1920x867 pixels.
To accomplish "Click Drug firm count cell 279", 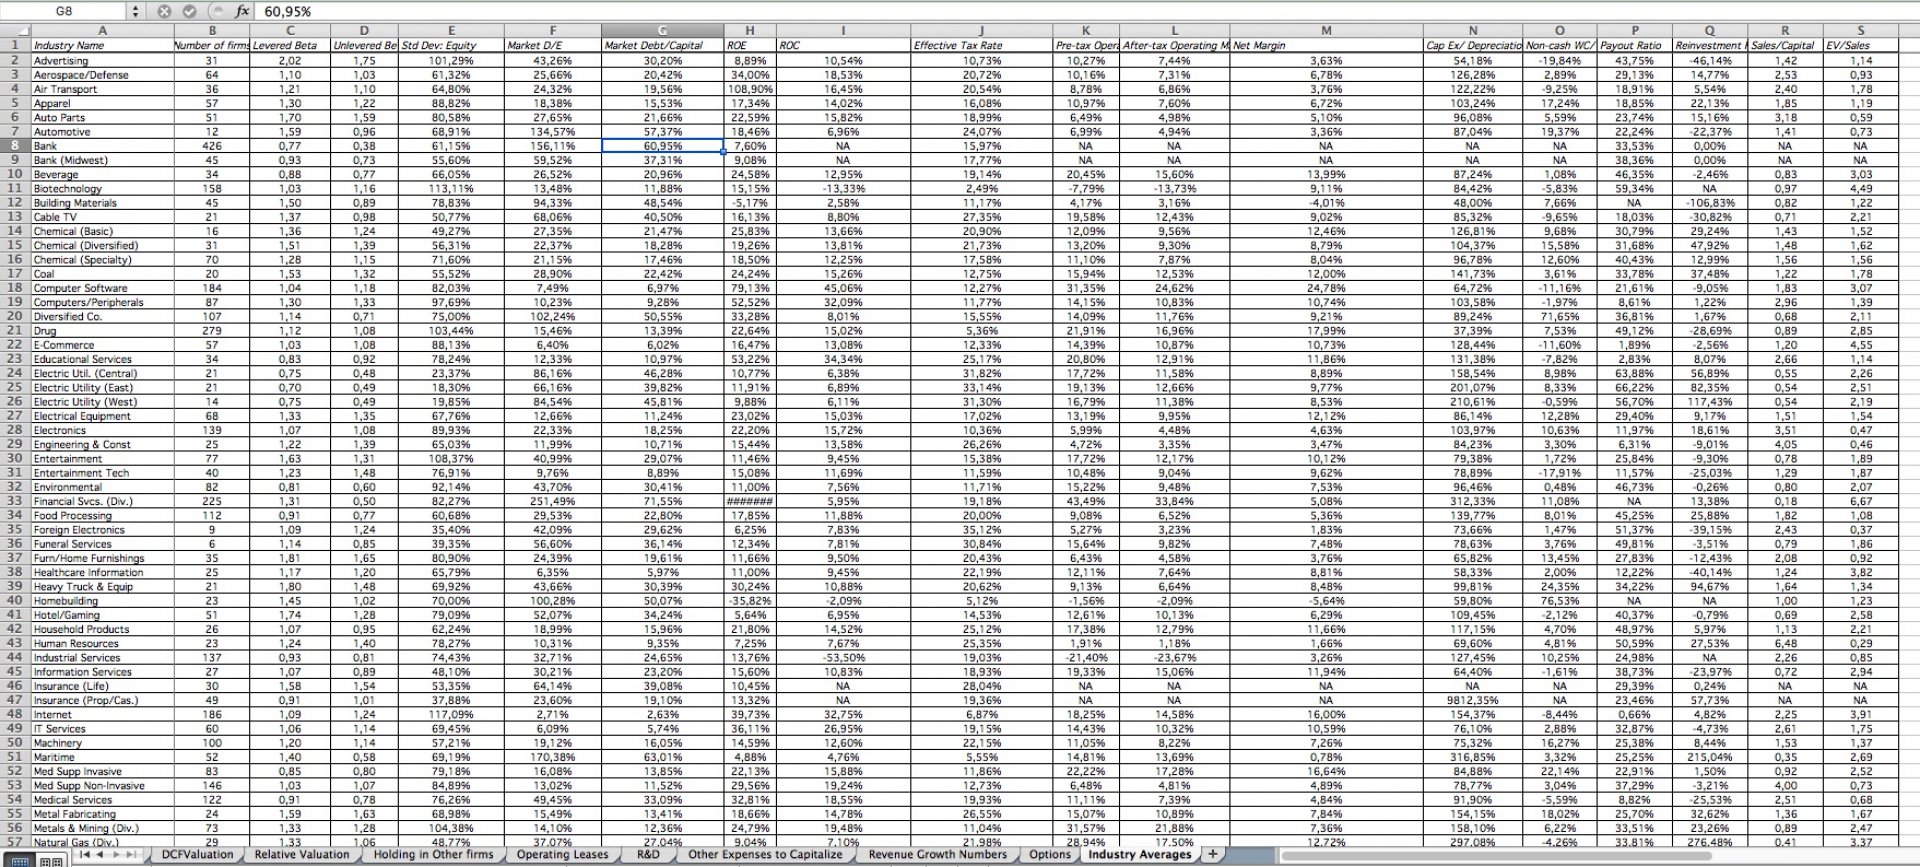I will 211,331.
